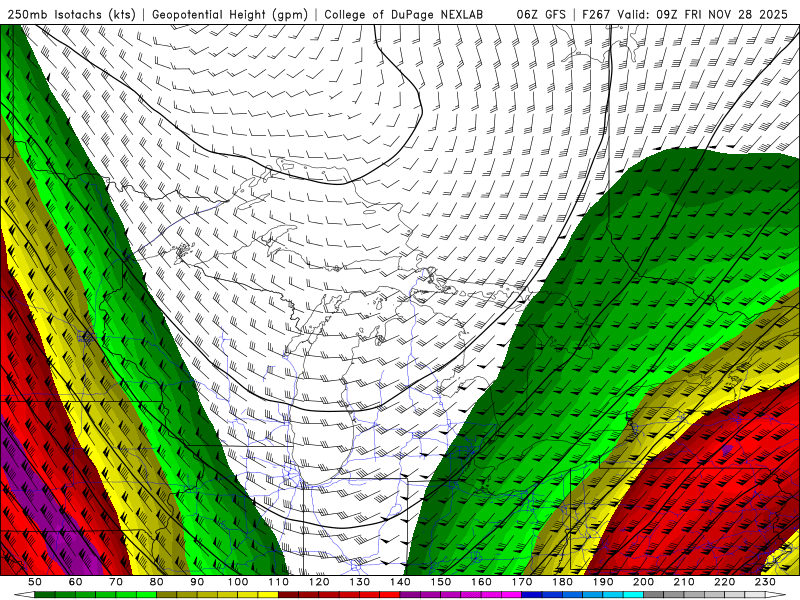
Task: Click the olive swatch starting at 80
Action: 166,594
